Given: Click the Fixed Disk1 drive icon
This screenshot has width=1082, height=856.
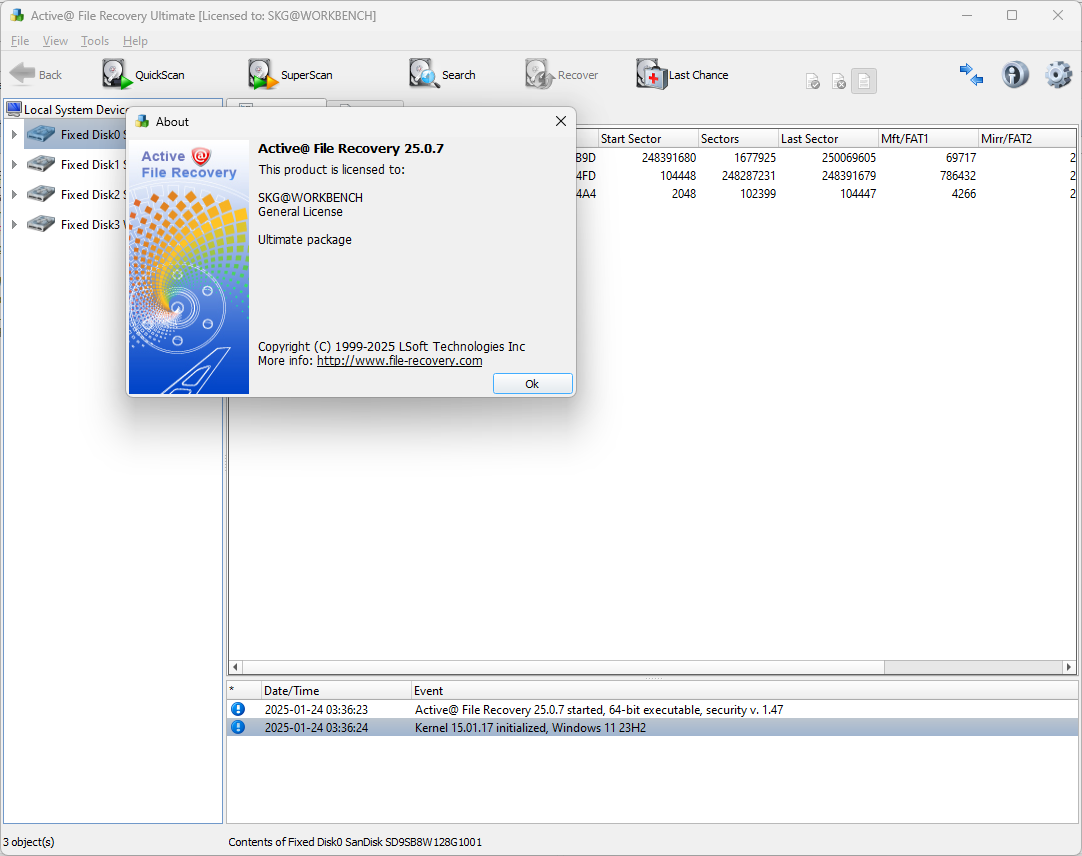Looking at the screenshot, I should pyautogui.click(x=41, y=164).
